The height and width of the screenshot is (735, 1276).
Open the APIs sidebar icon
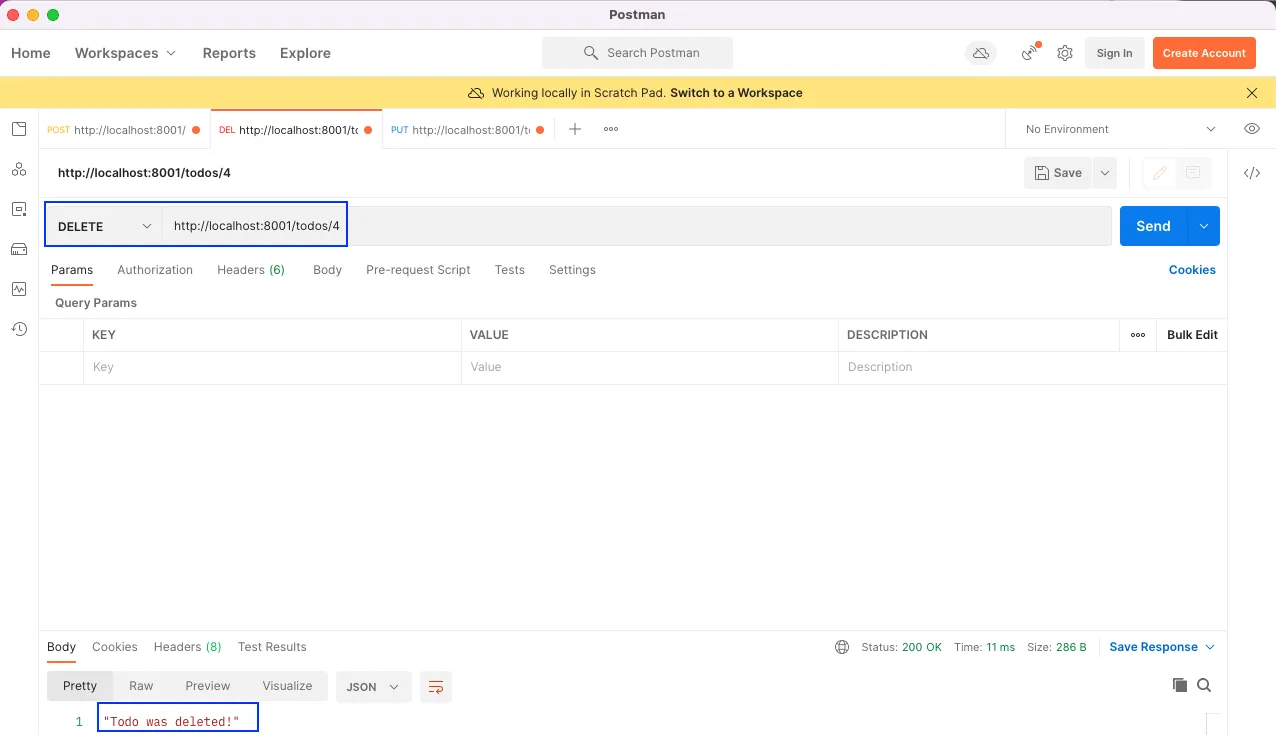coord(19,169)
